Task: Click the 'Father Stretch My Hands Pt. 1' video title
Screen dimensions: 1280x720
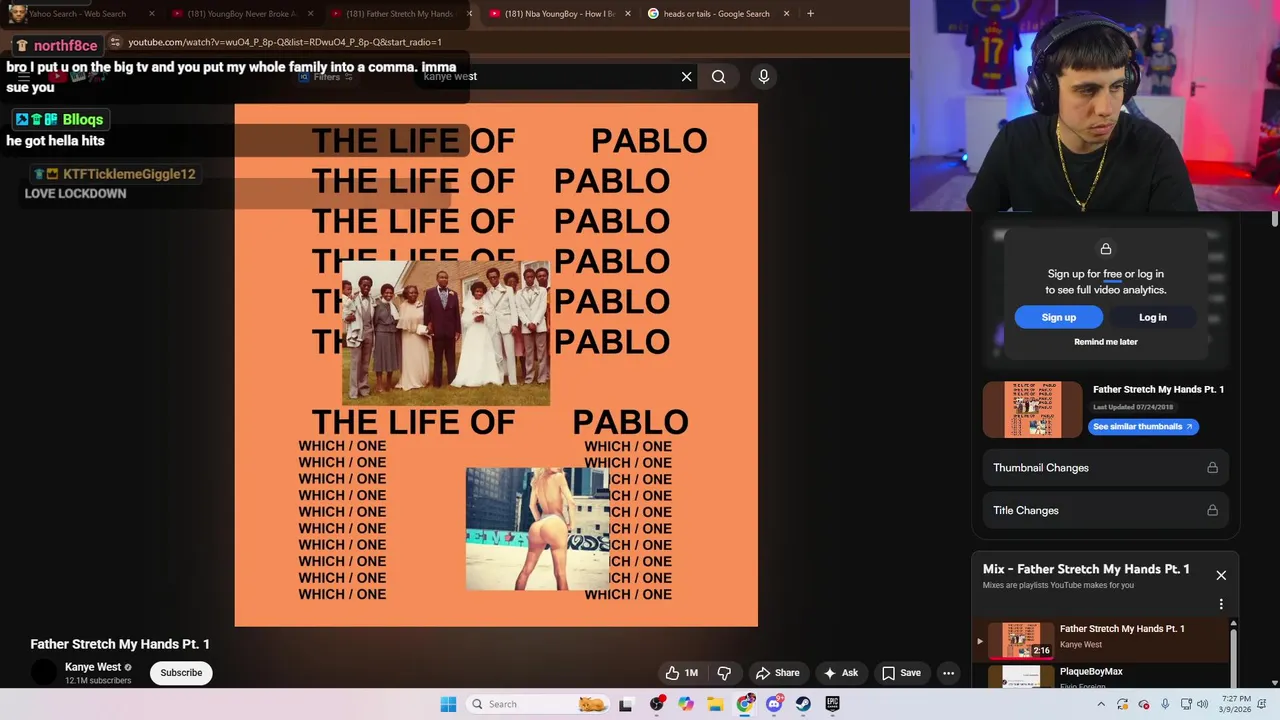Action: (120, 645)
